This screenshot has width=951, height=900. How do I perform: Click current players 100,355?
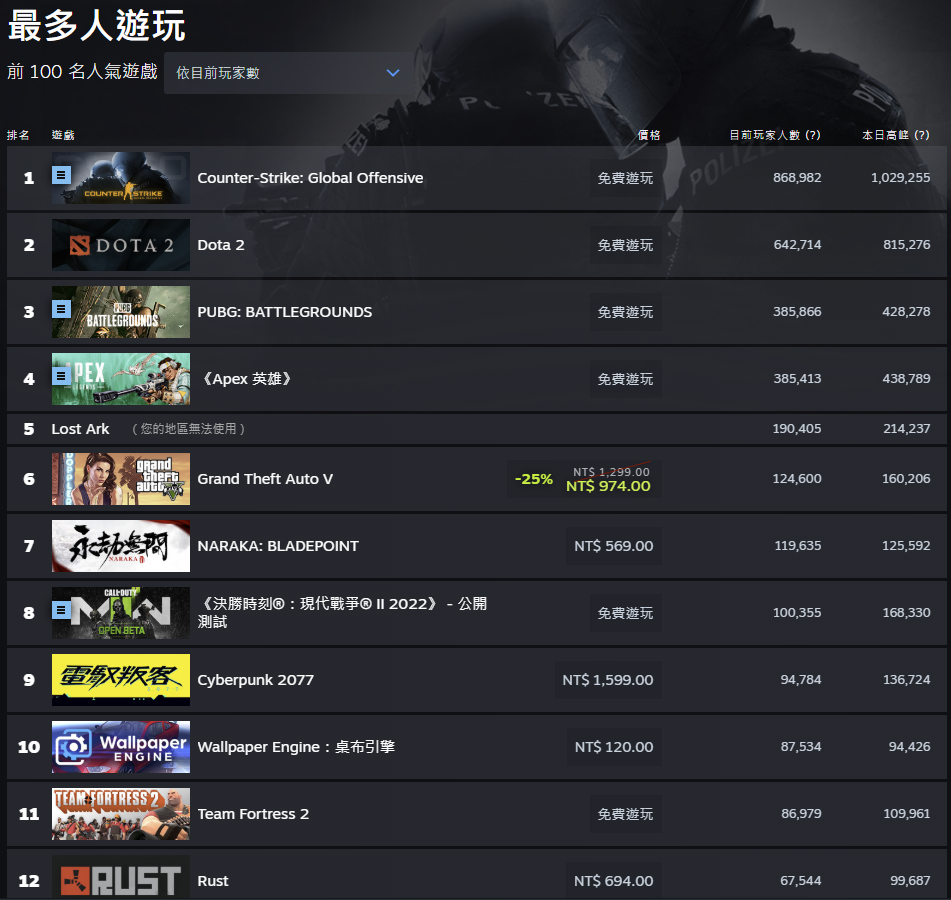coord(797,613)
